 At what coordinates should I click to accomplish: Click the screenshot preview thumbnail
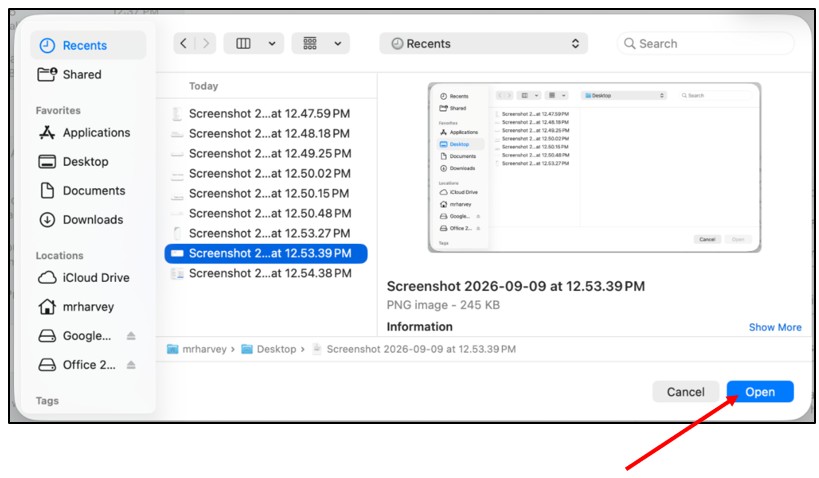click(x=594, y=167)
